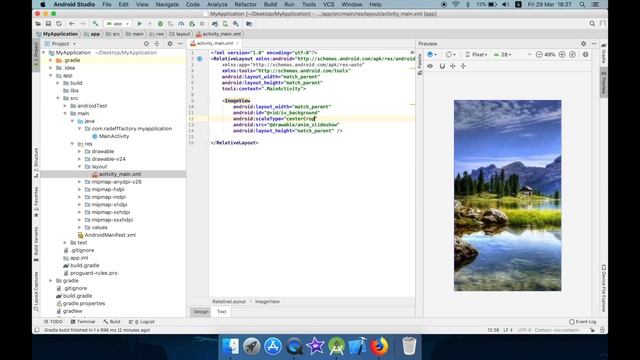
Task: Open the Analyze menu
Action: [x=217, y=4]
